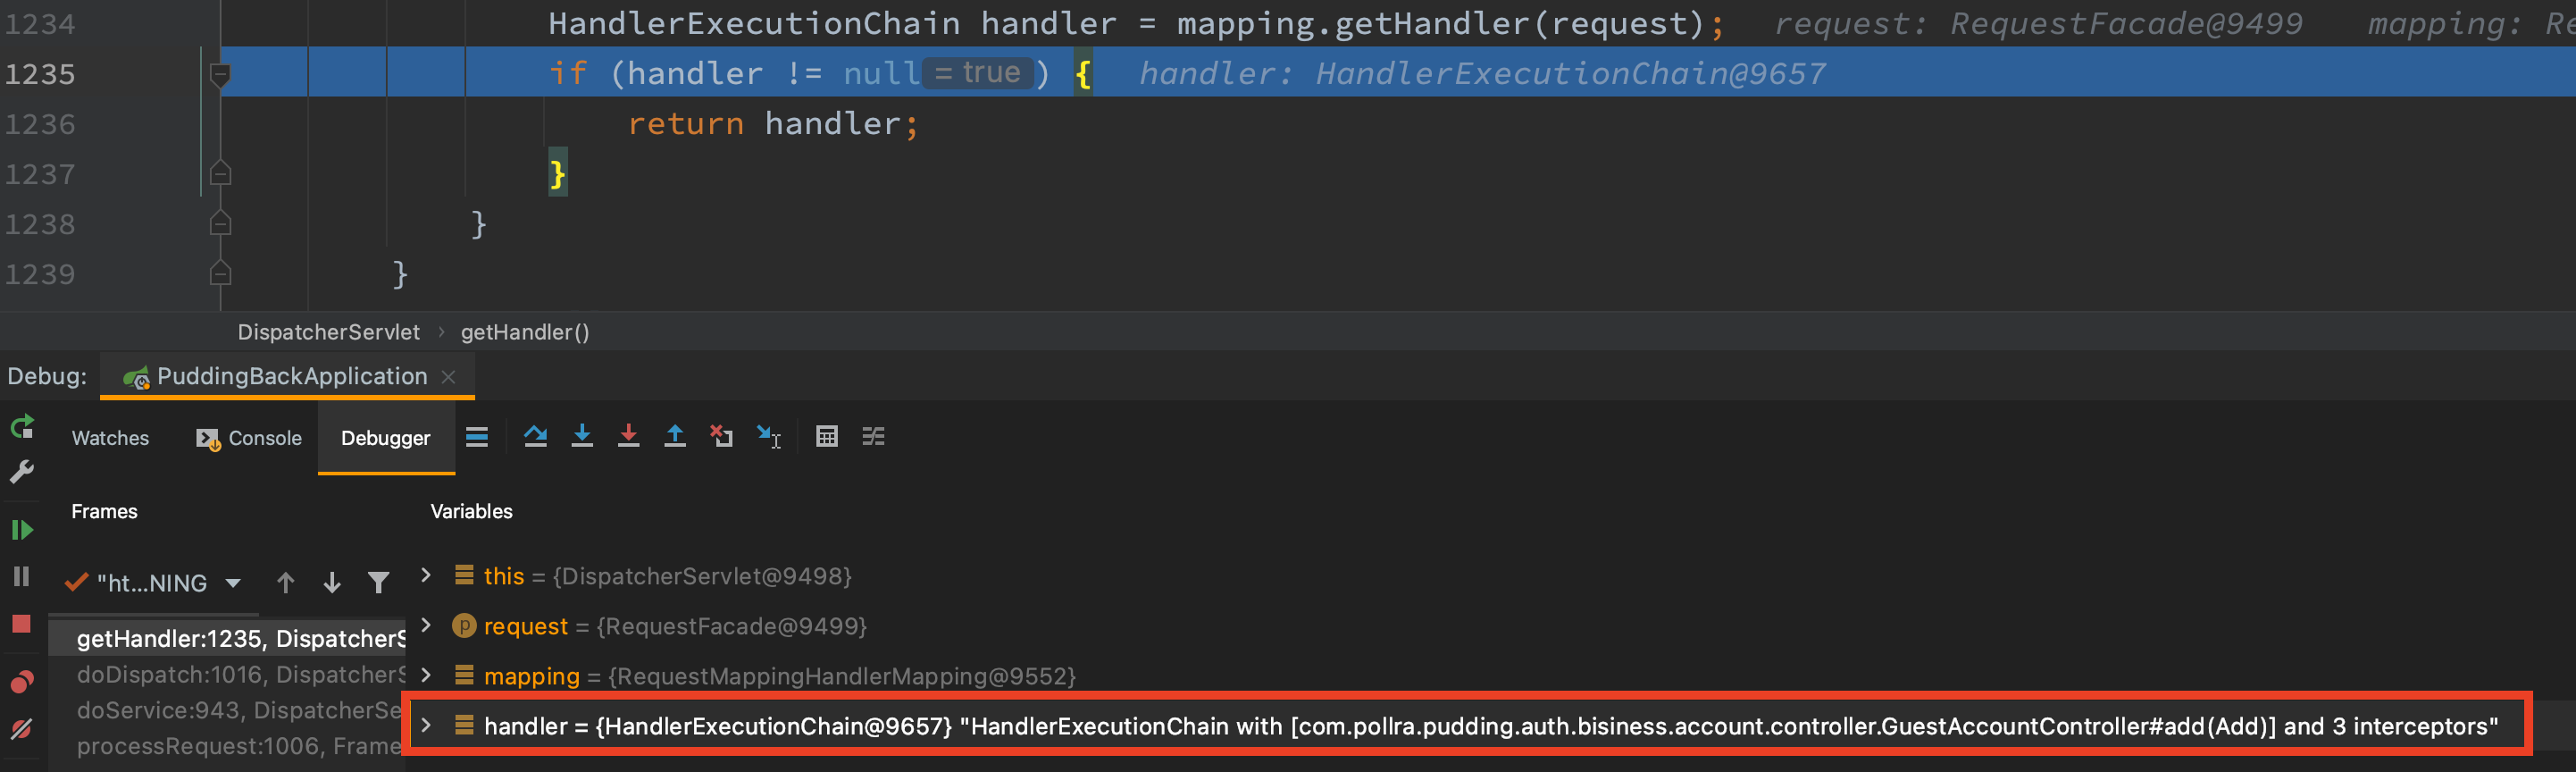
Task: Stop the debug session with the red square
Action: click(x=21, y=624)
